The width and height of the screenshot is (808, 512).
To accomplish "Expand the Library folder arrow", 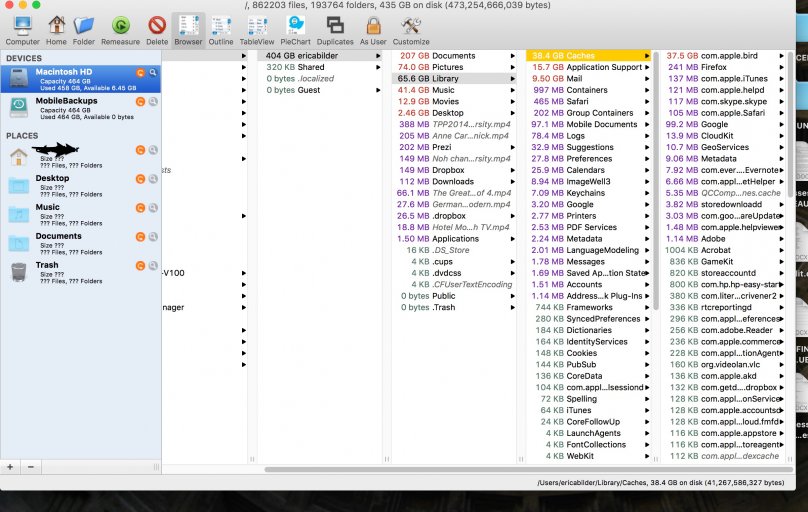I will [x=513, y=78].
